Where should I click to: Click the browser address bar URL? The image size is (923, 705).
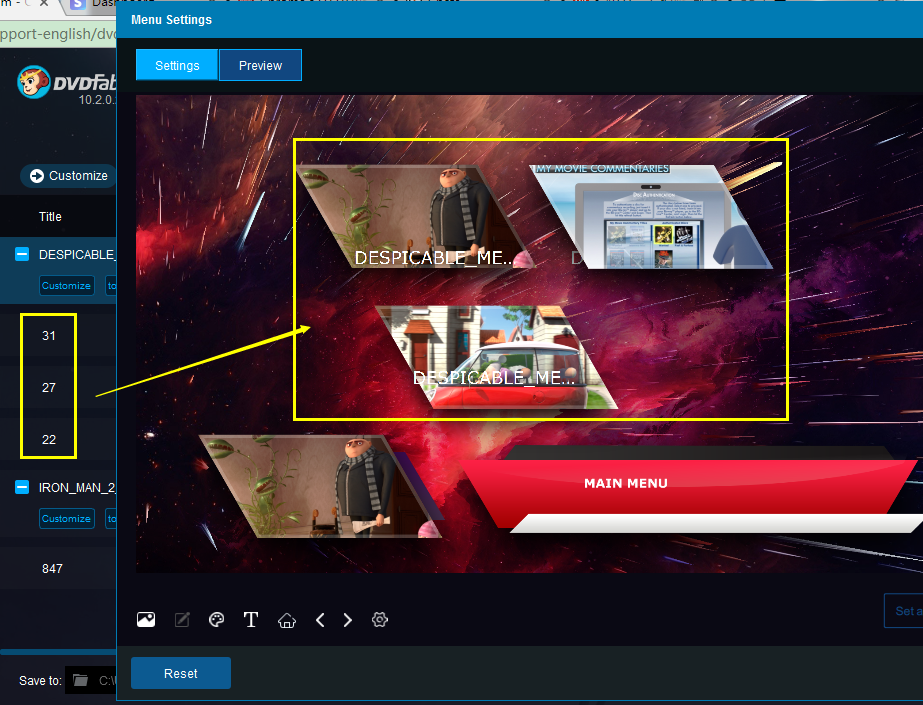tap(58, 34)
